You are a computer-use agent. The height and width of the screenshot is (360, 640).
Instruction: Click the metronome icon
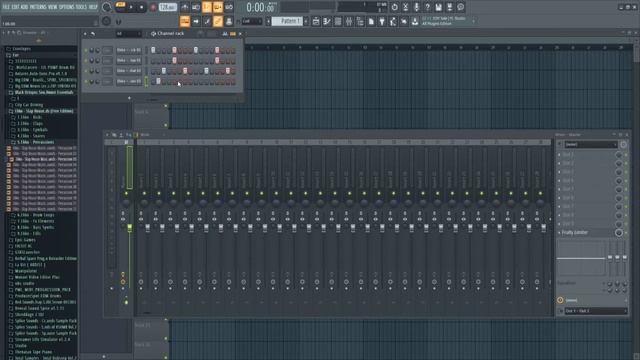point(185,7)
